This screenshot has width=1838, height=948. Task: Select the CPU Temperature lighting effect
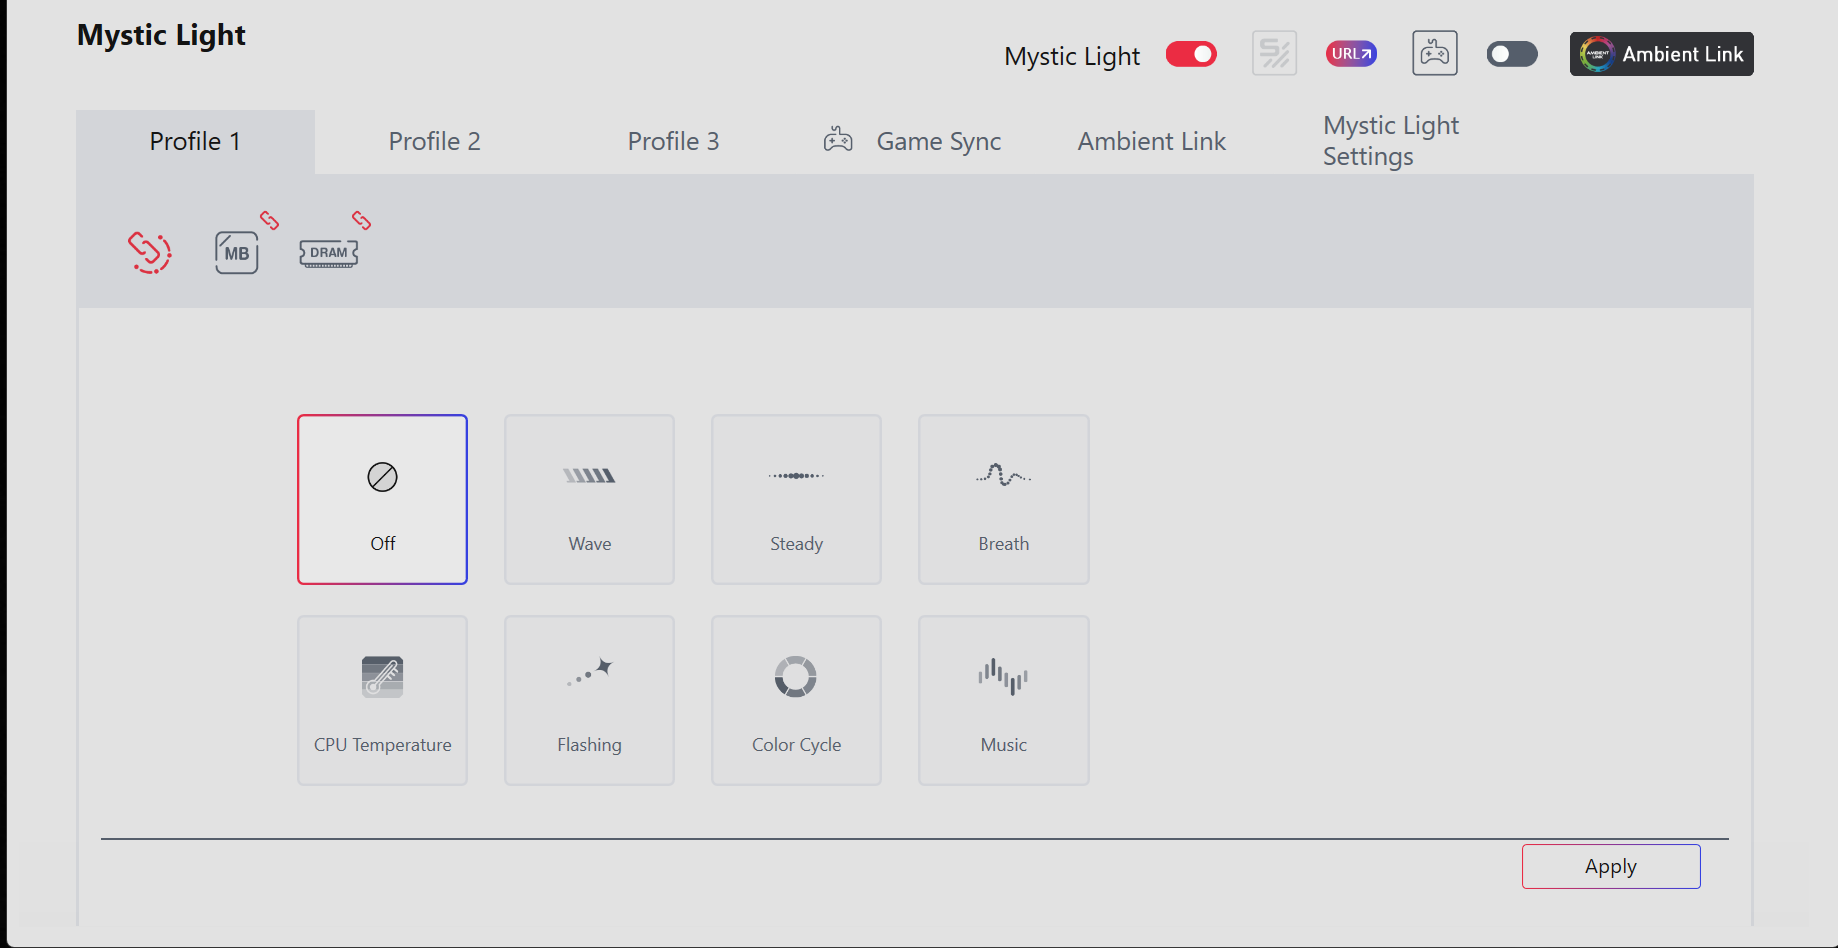click(383, 701)
